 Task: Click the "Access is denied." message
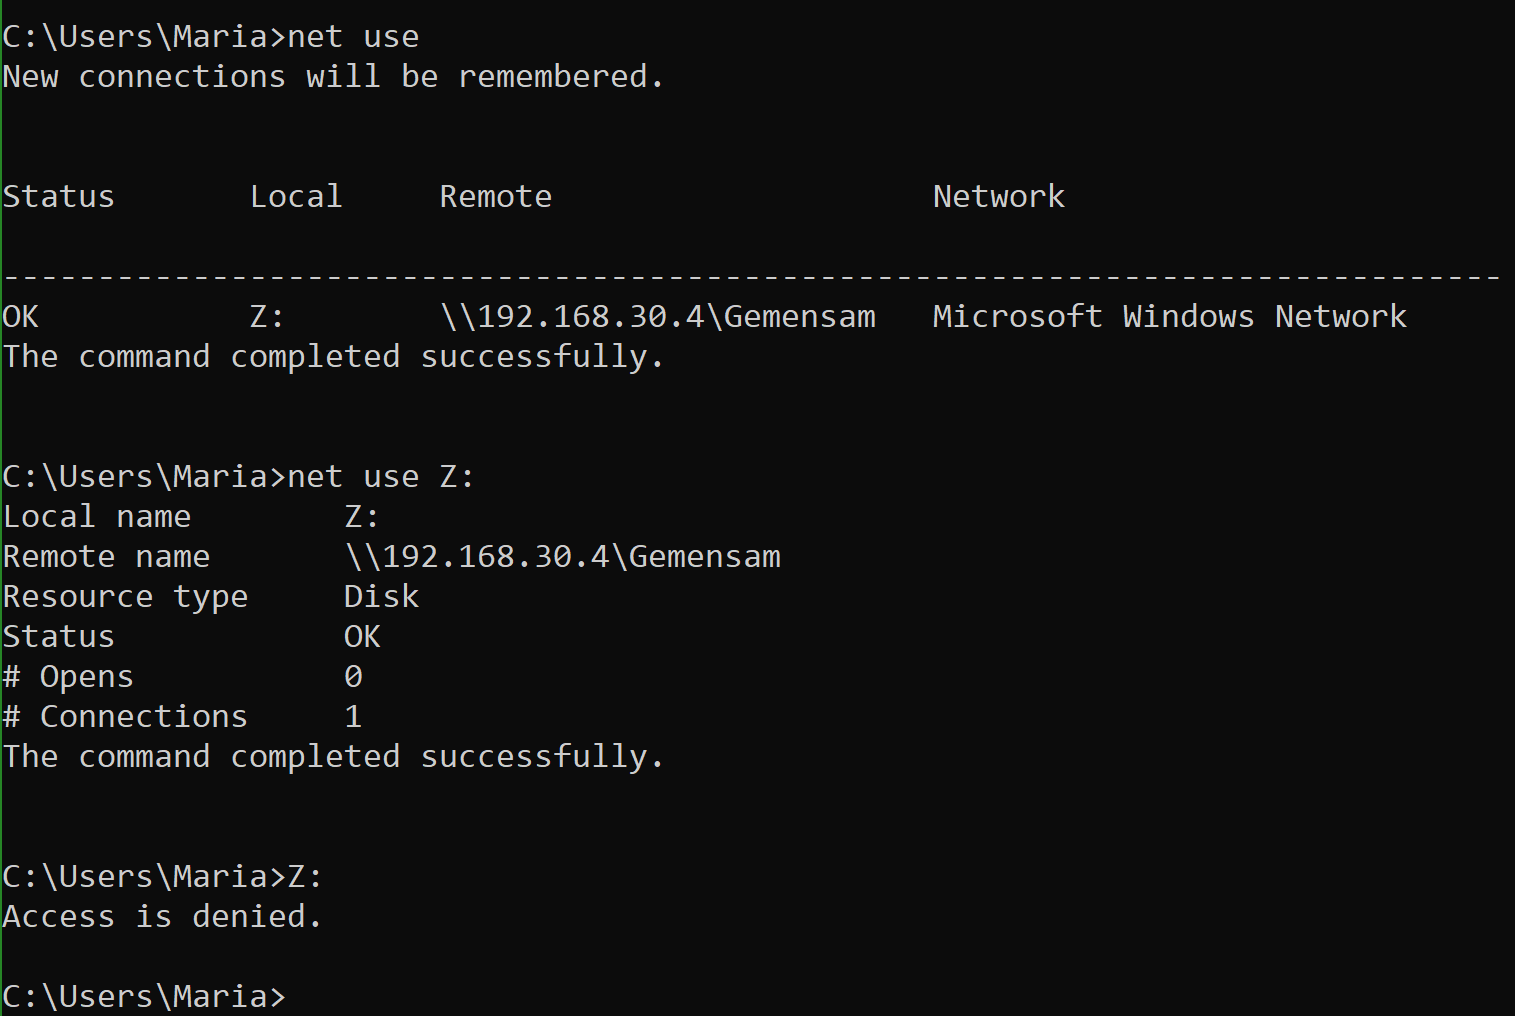tap(162, 917)
